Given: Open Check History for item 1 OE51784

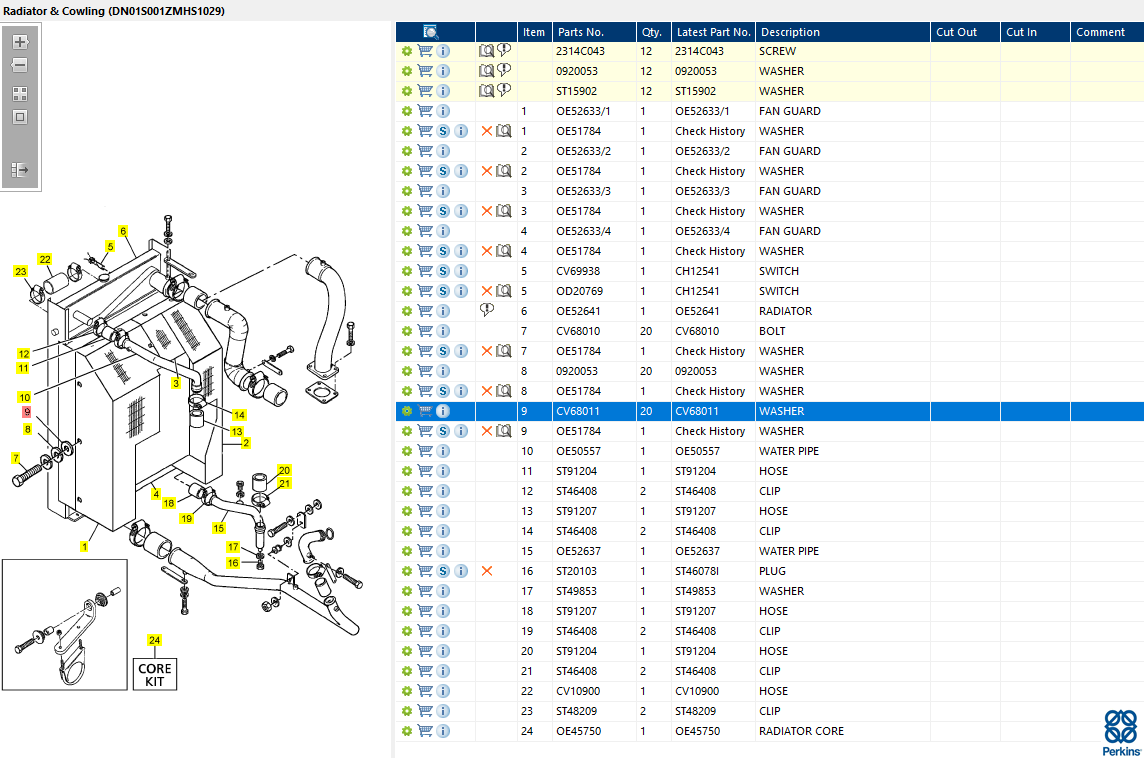Looking at the screenshot, I should 710,131.
